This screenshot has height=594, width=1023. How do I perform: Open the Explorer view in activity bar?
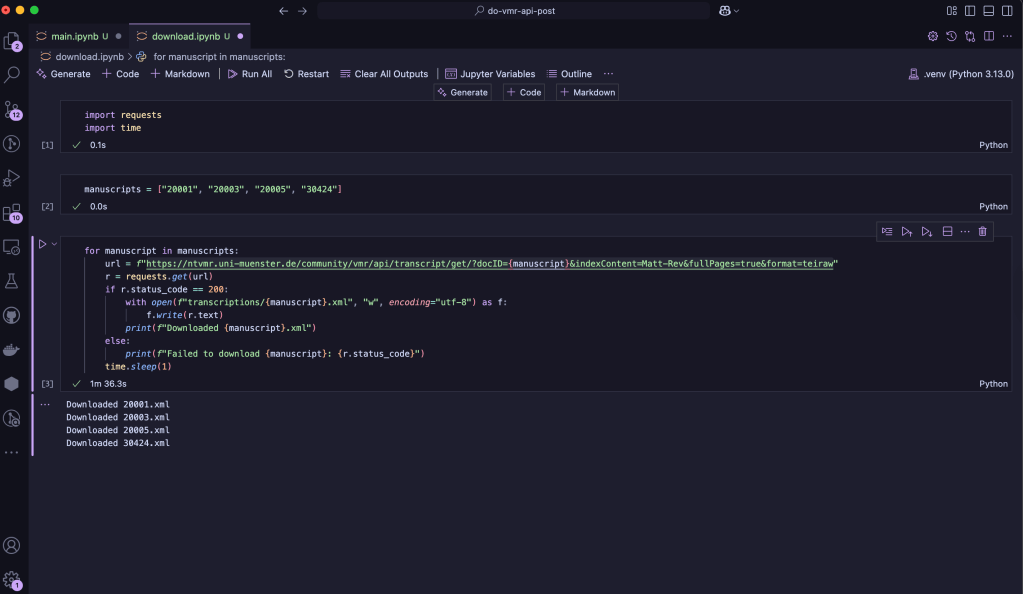[12, 41]
